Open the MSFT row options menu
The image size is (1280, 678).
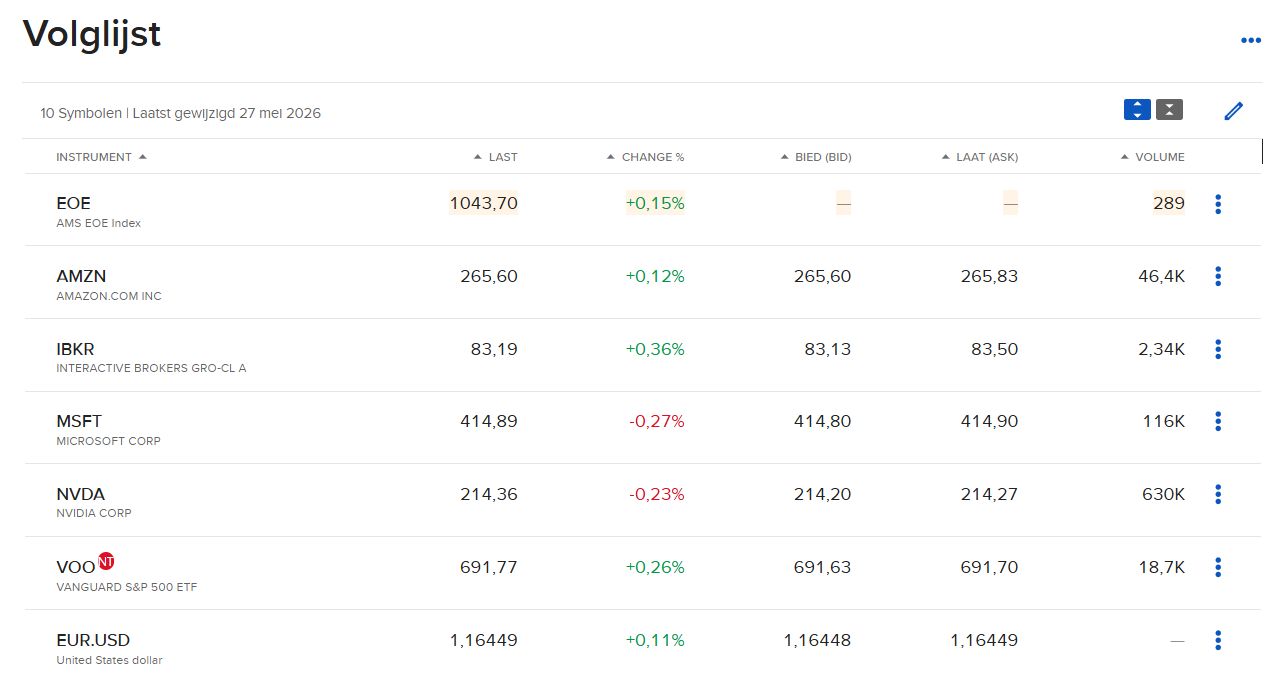[1218, 421]
